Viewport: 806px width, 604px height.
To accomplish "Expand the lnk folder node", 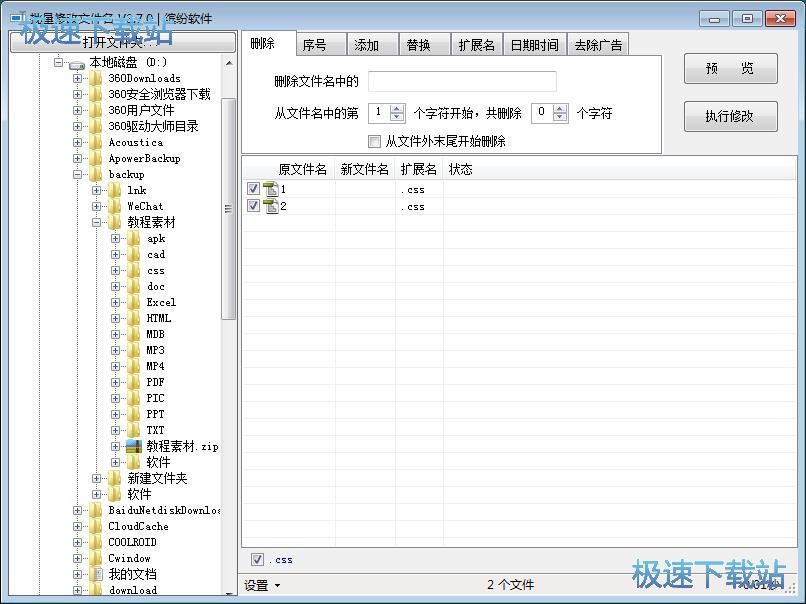I will tap(96, 190).
